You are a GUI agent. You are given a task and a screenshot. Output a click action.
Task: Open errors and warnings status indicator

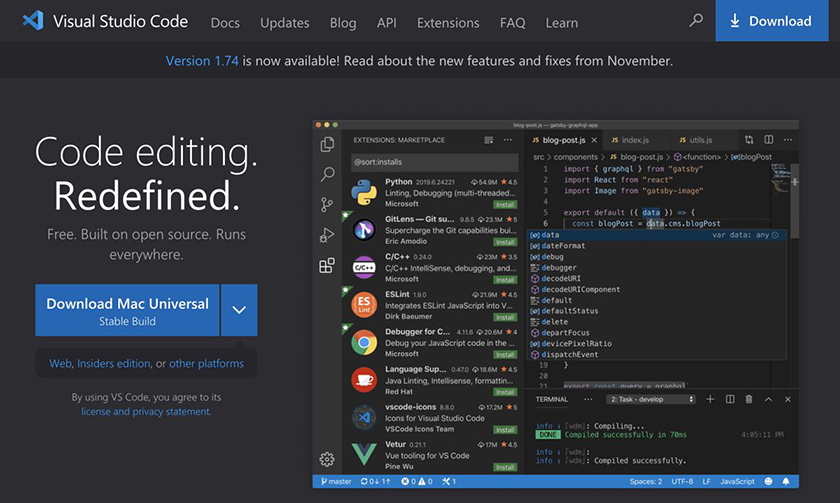(x=417, y=482)
